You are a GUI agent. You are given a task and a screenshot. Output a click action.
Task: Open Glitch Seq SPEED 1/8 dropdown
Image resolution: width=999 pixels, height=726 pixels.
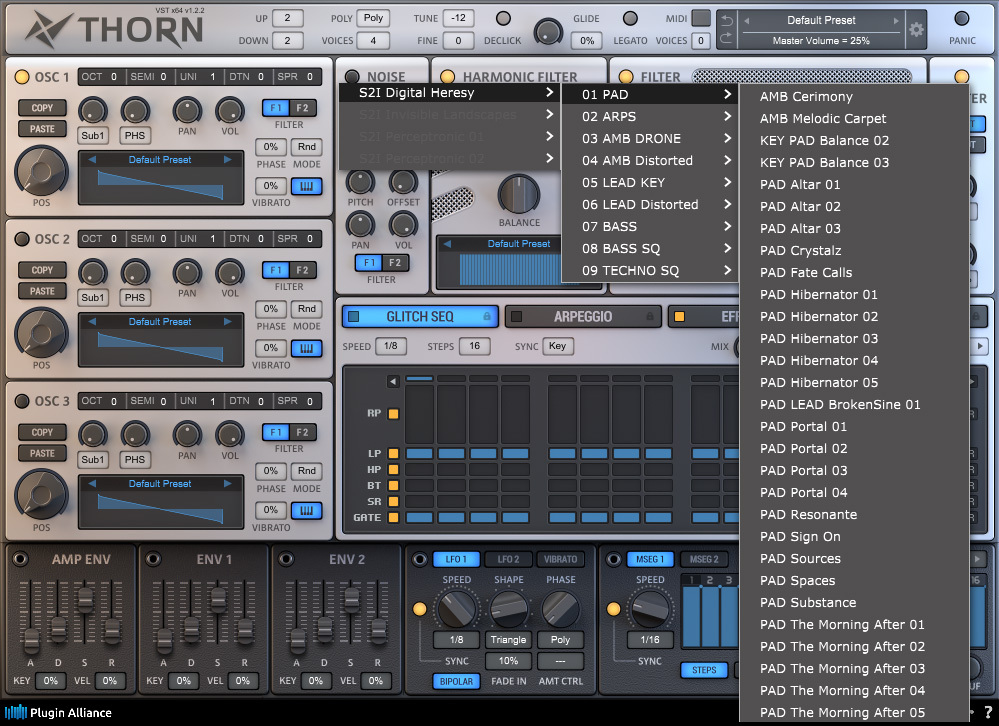click(x=391, y=346)
